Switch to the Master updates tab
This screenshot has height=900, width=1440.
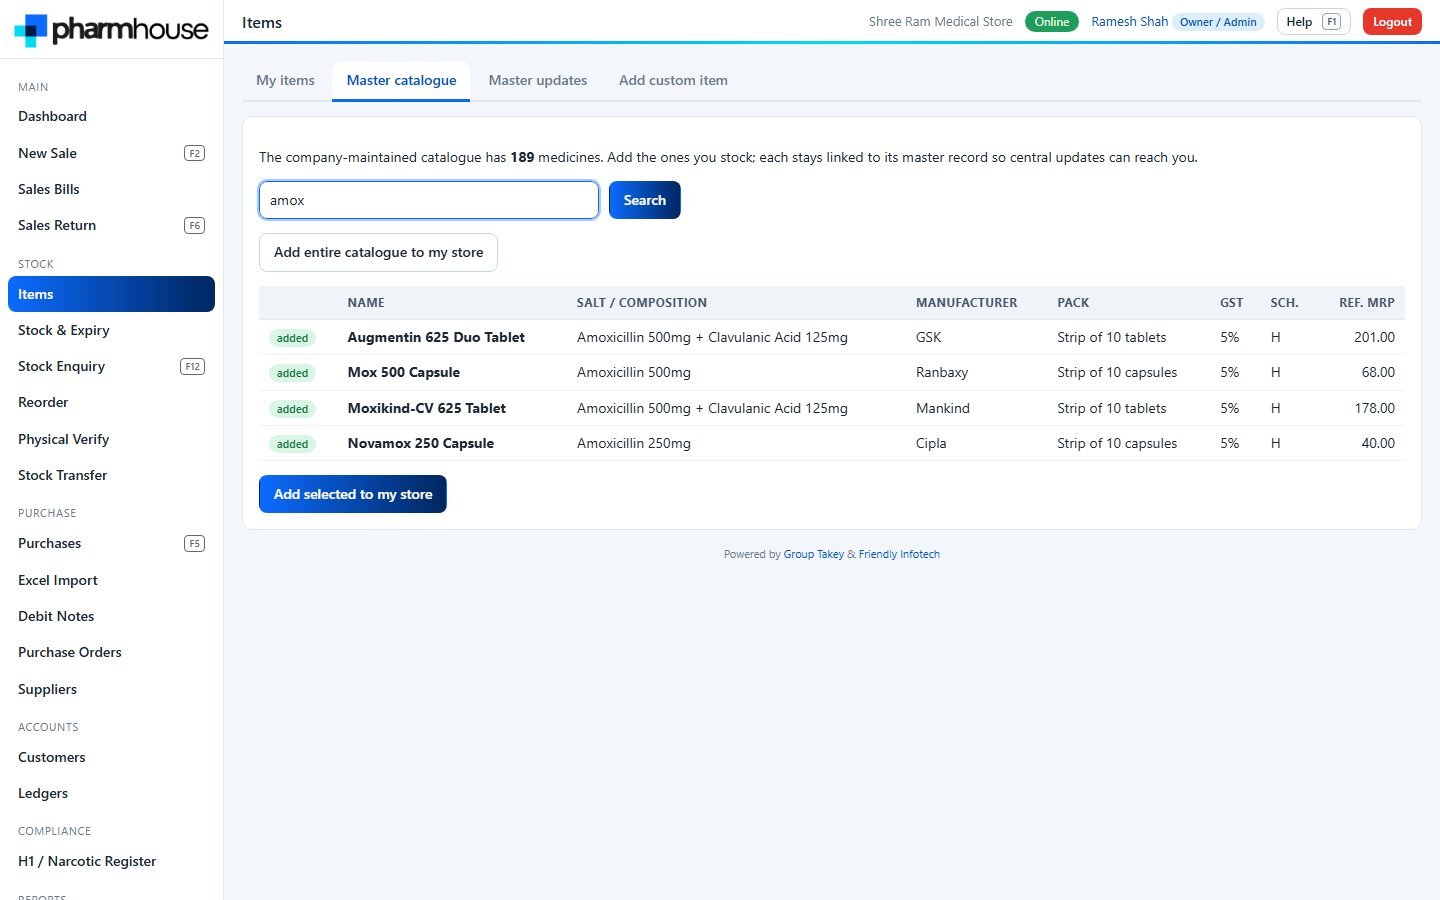pos(538,80)
